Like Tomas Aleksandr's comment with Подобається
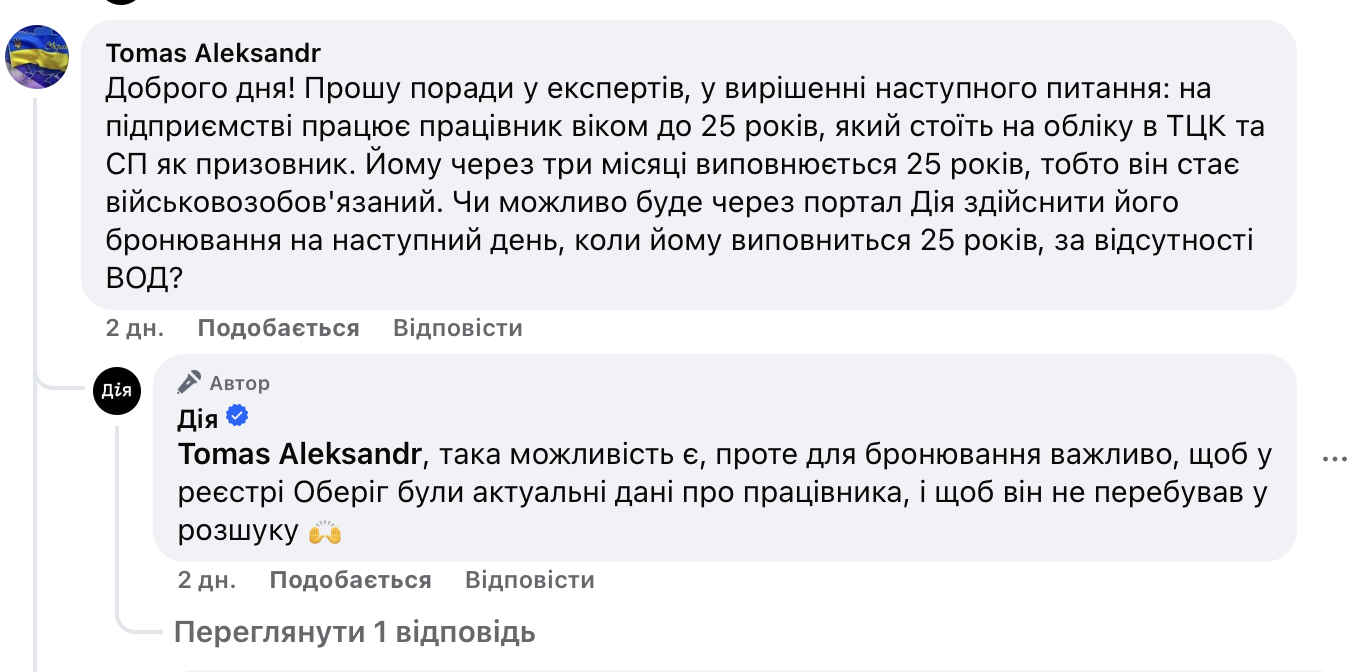 [278, 328]
